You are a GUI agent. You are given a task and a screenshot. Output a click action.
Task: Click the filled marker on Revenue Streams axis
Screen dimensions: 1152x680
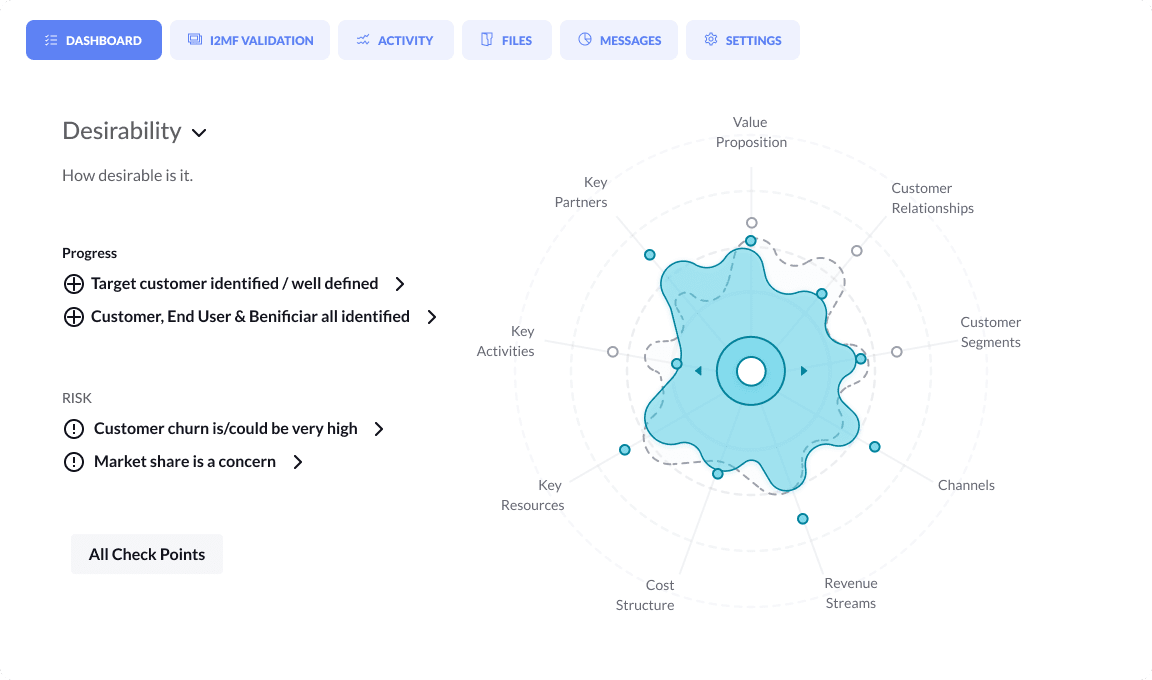[803, 519]
